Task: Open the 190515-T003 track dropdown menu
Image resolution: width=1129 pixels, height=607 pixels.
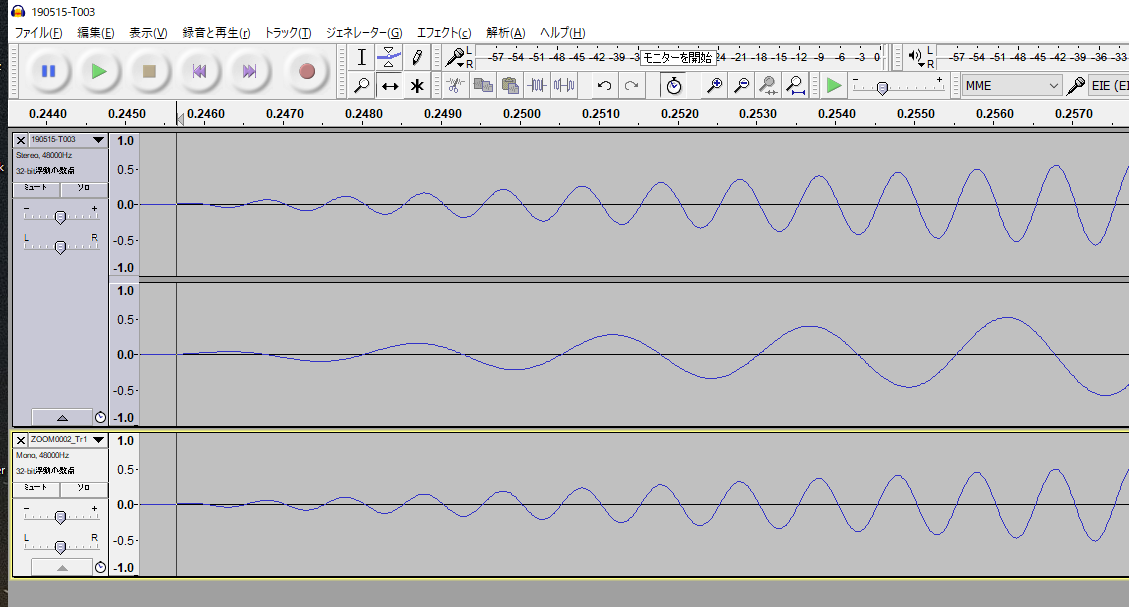Action: point(97,140)
